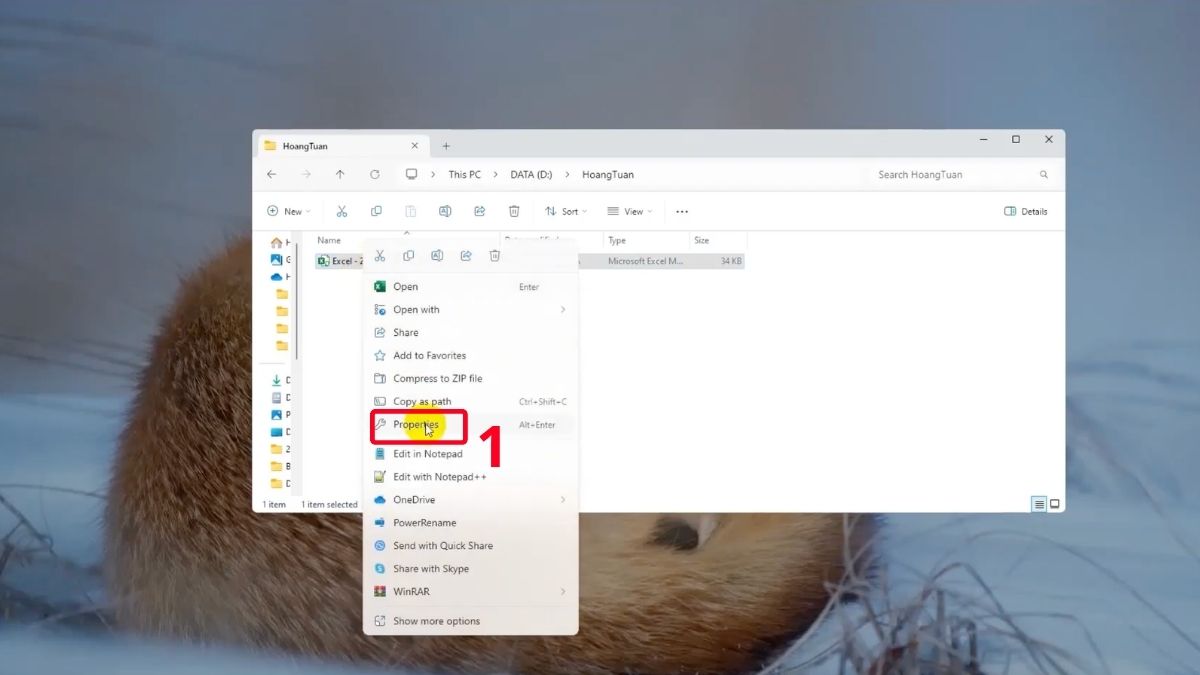This screenshot has width=1200, height=675.
Task: Click the Refresh button
Action: [x=375, y=174]
